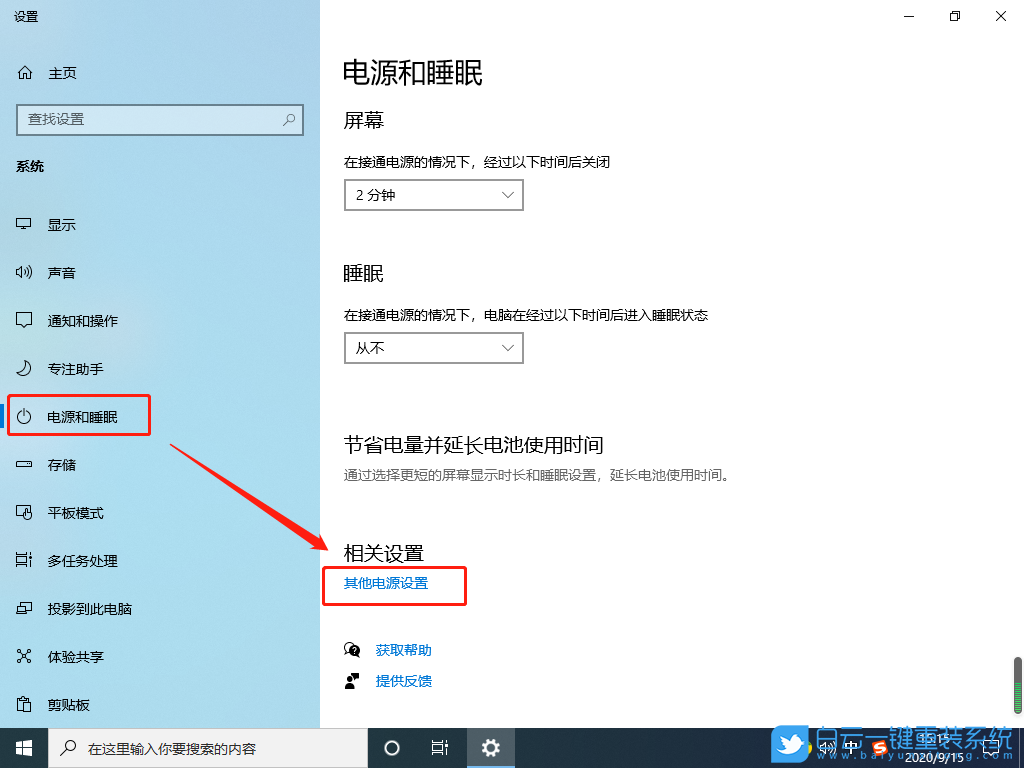
Task: Click the volume icon in system tray
Action: pos(827,745)
